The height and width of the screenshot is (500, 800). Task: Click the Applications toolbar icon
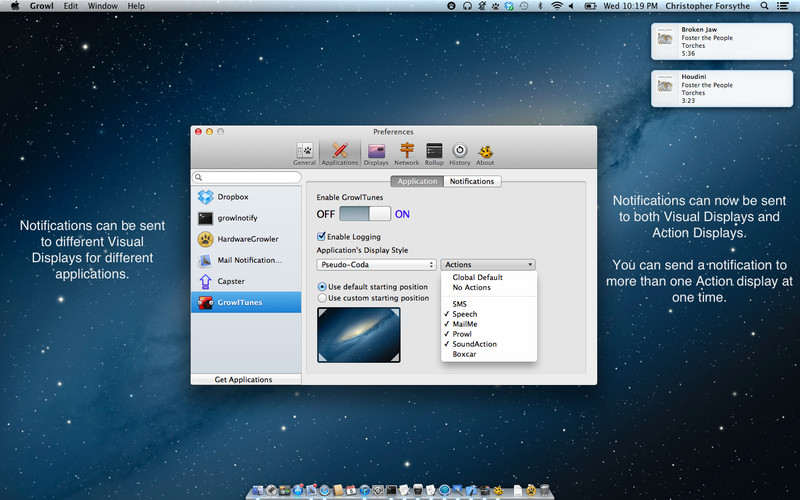tap(340, 151)
